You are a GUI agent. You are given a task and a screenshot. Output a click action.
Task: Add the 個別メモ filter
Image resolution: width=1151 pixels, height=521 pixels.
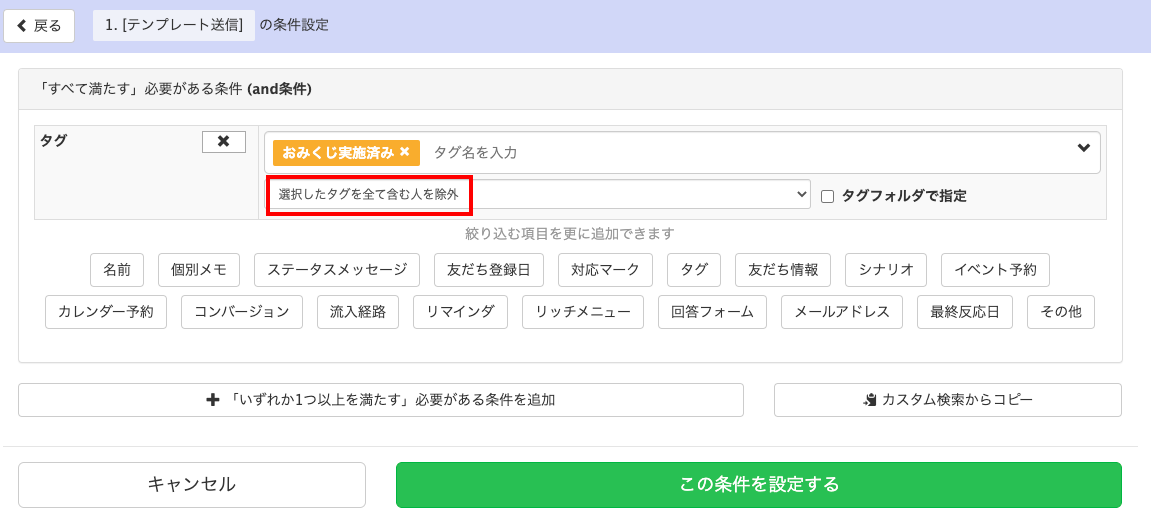(198, 270)
